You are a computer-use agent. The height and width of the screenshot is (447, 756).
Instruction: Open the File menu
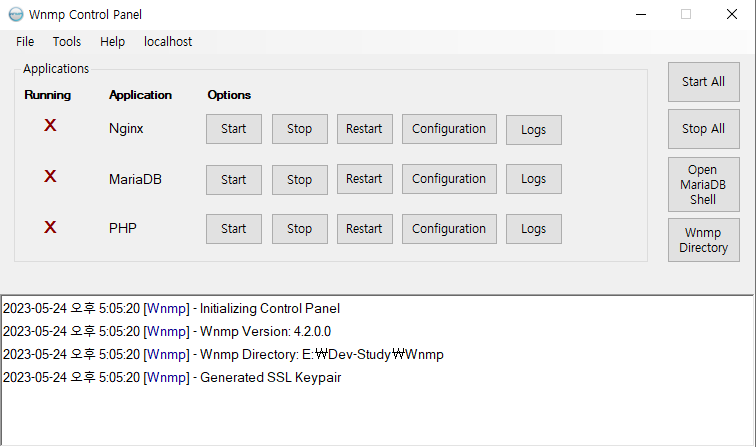(25, 42)
